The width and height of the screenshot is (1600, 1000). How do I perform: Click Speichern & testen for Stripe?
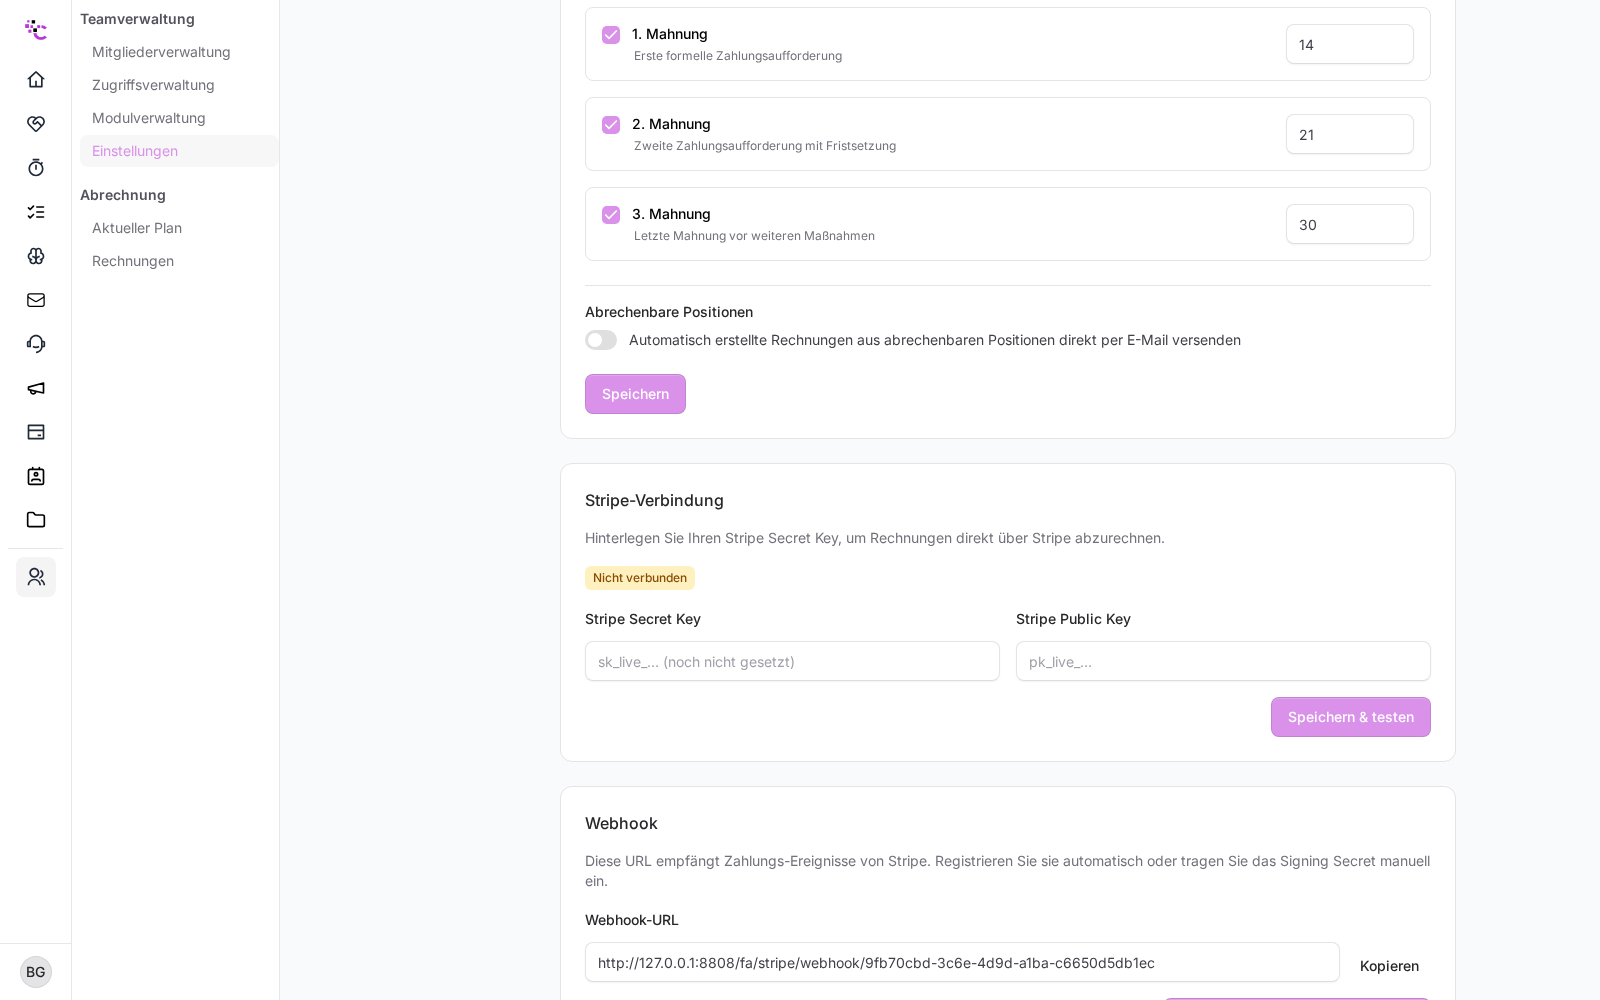point(1351,717)
